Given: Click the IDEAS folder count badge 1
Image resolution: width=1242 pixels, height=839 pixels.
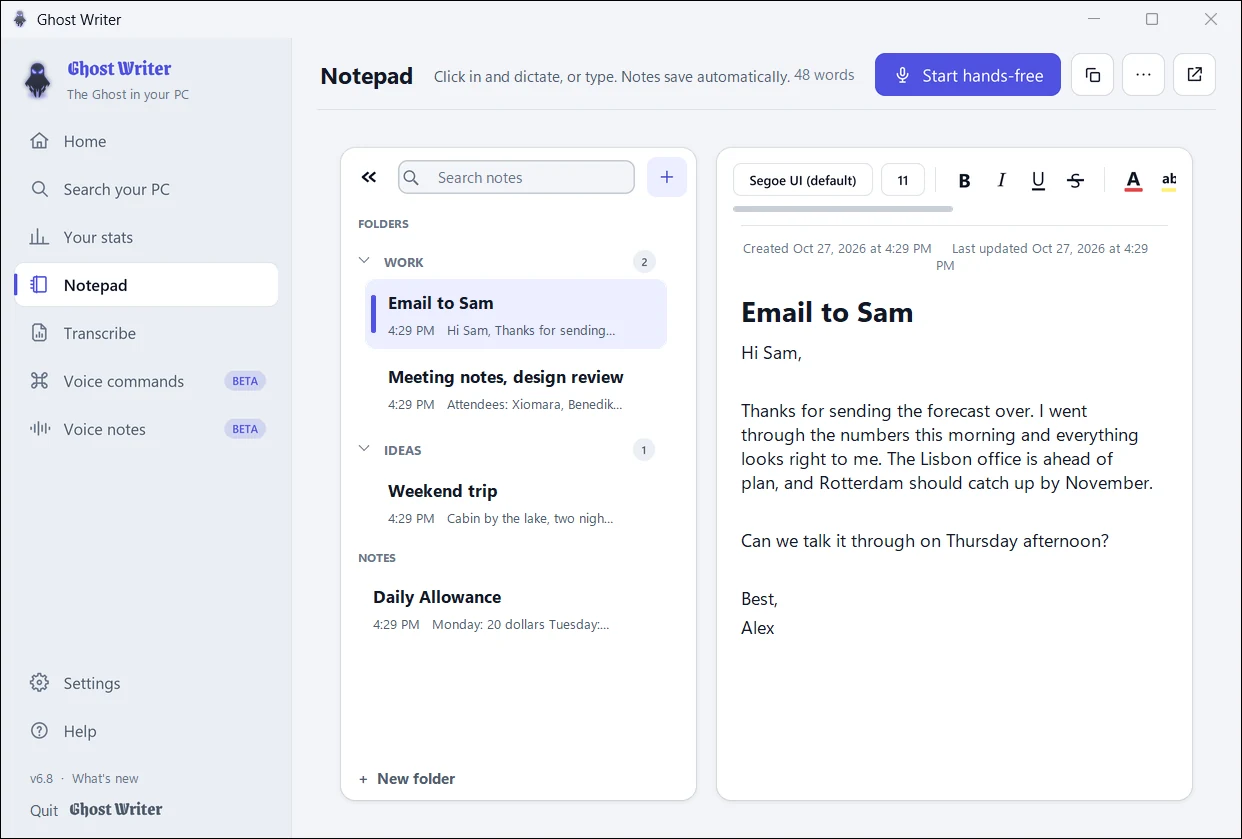Looking at the screenshot, I should [x=644, y=450].
